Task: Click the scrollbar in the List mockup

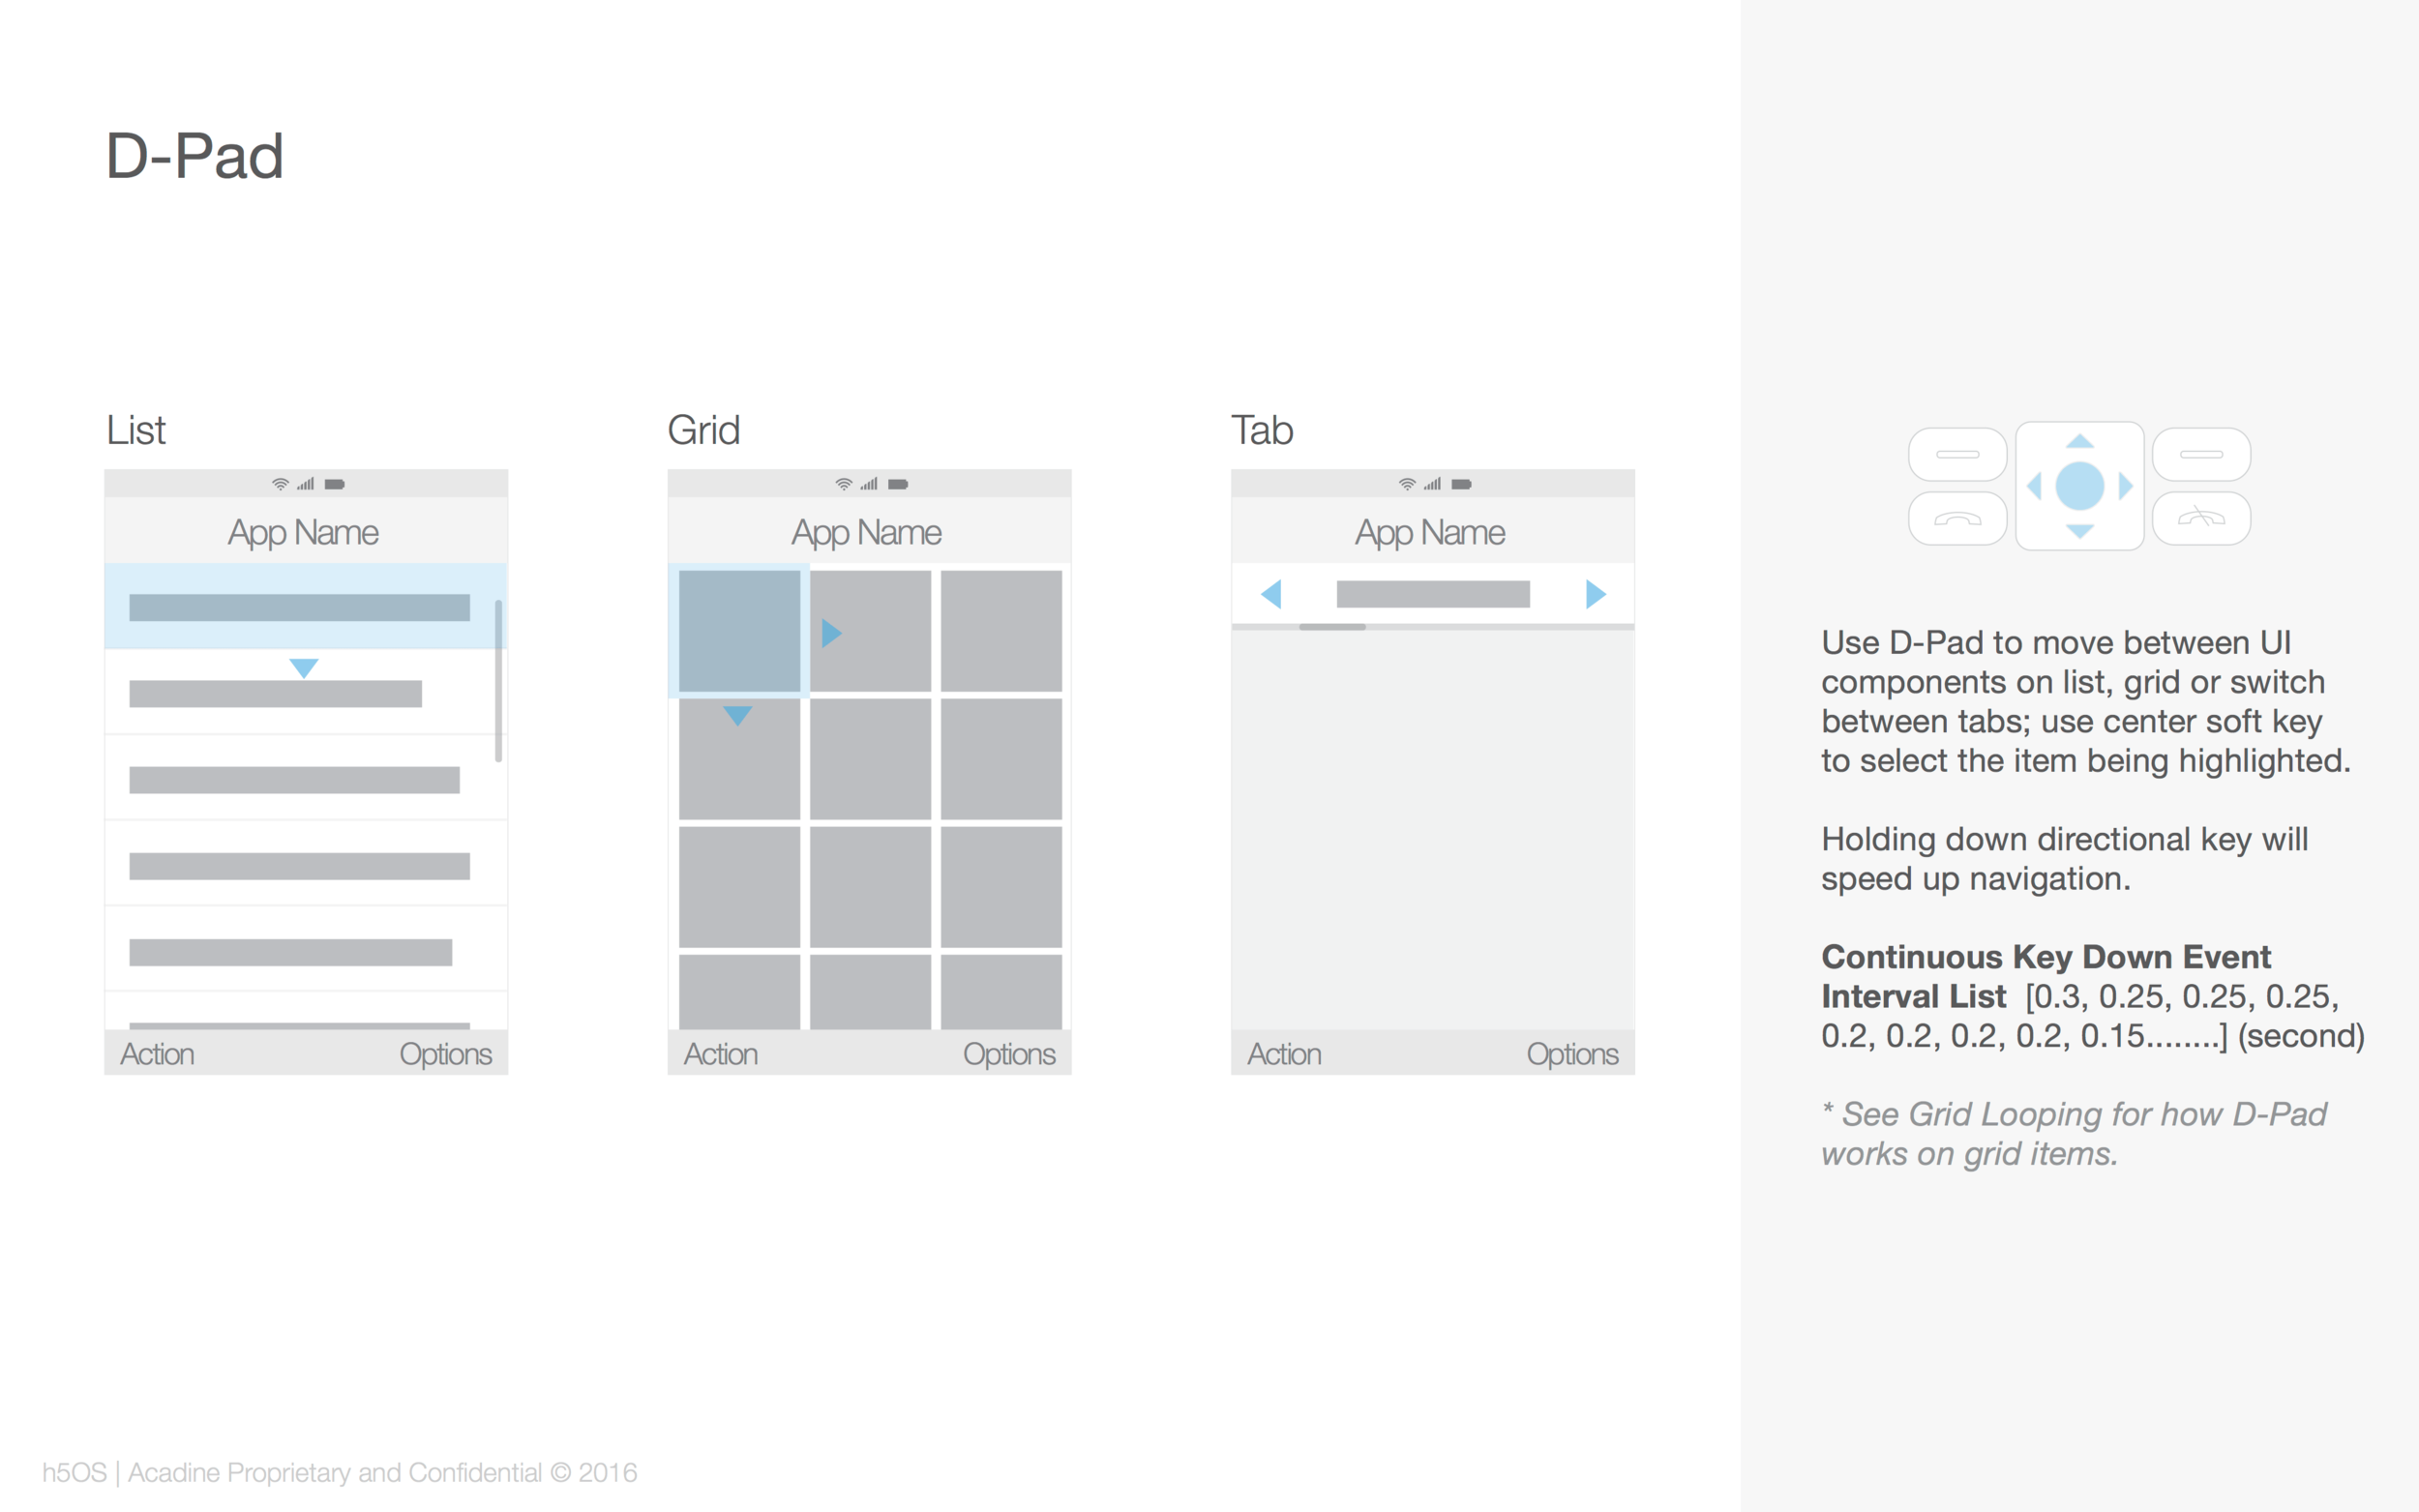Action: click(498, 681)
